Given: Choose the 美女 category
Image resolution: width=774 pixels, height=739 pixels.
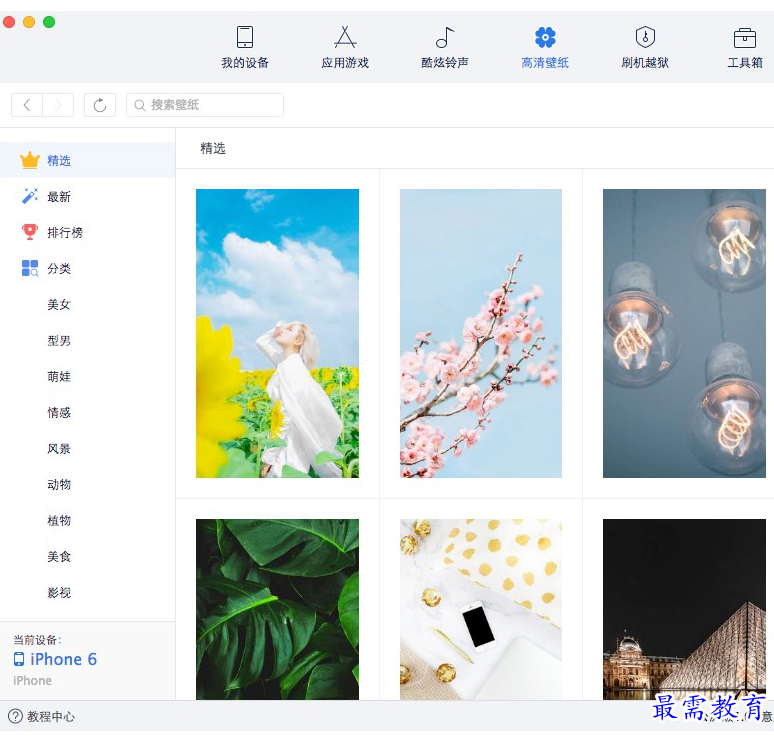Looking at the screenshot, I should coord(59,304).
